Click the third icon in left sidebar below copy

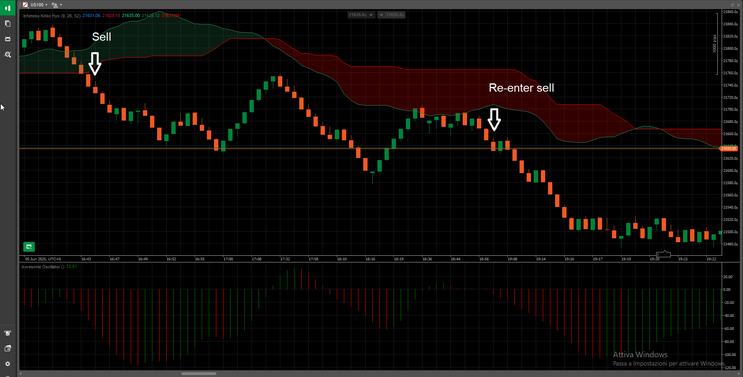[8, 39]
